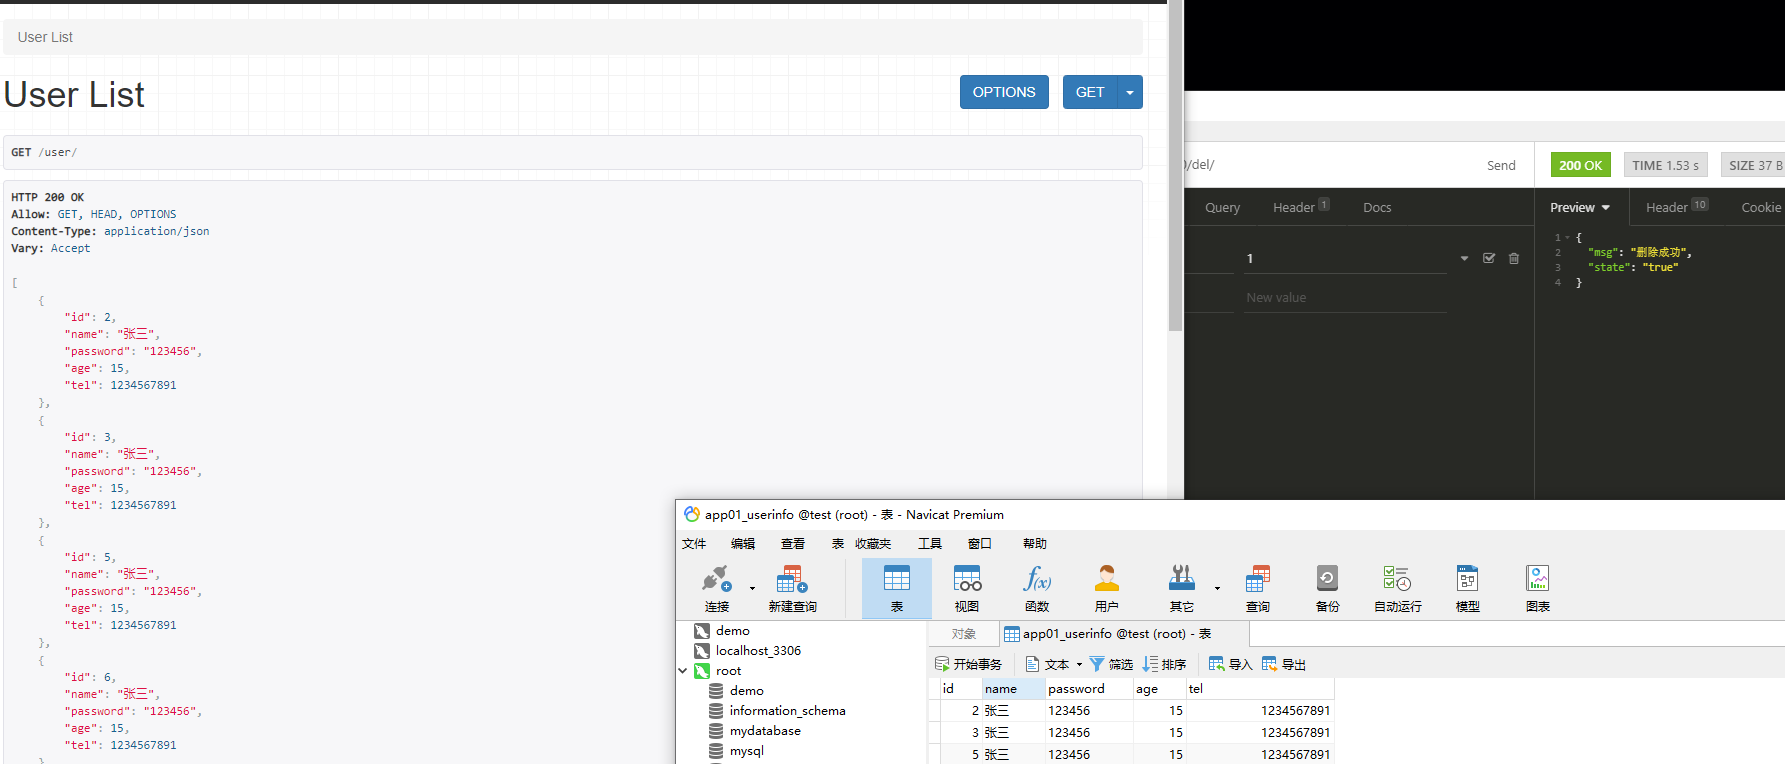This screenshot has height=764, width=1785.
Task: Click the name column header
Action: tap(1013, 688)
